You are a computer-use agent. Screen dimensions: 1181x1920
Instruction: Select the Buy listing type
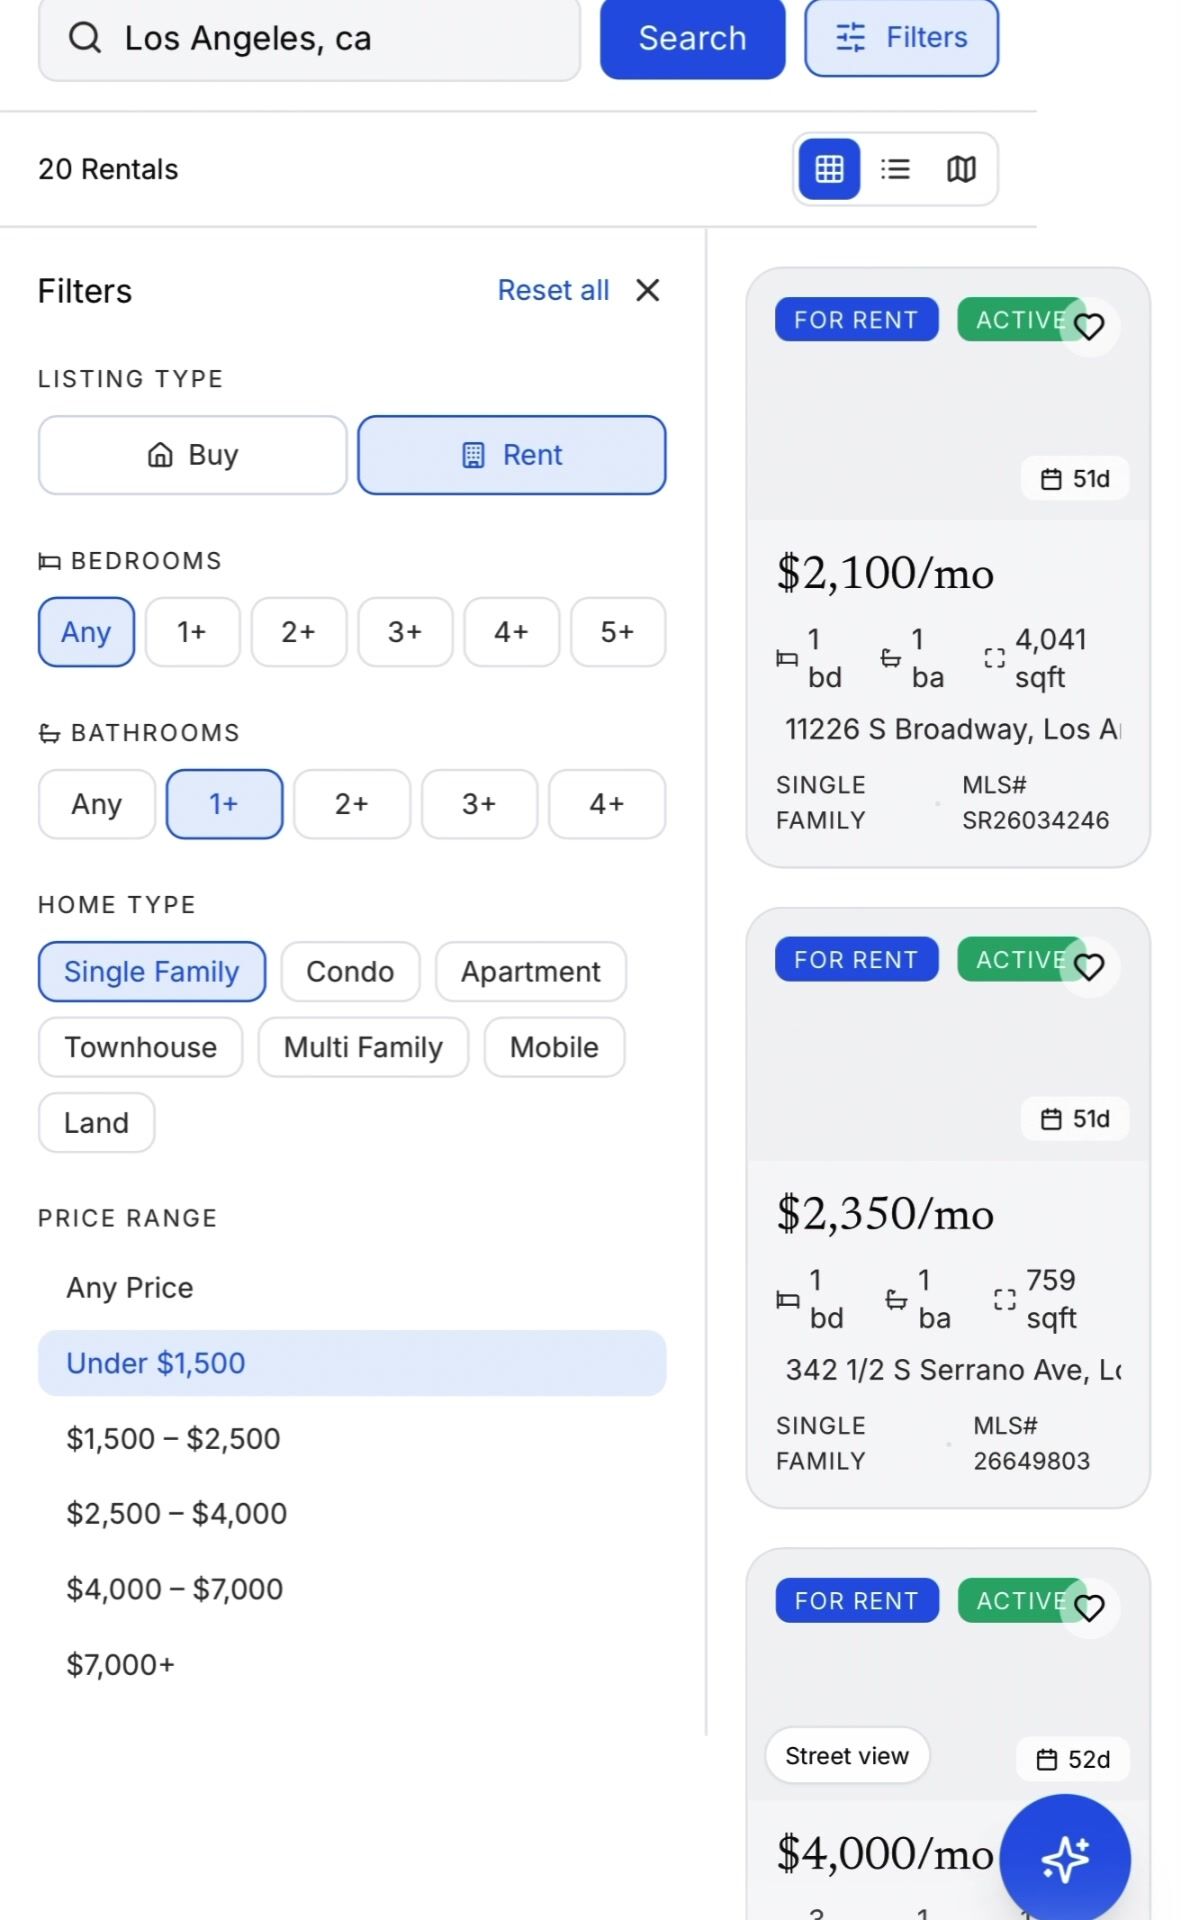(x=193, y=455)
